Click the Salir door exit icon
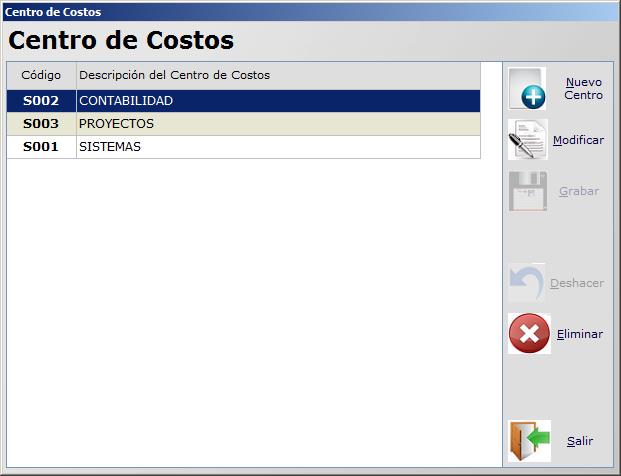The image size is (621, 476). 530,441
